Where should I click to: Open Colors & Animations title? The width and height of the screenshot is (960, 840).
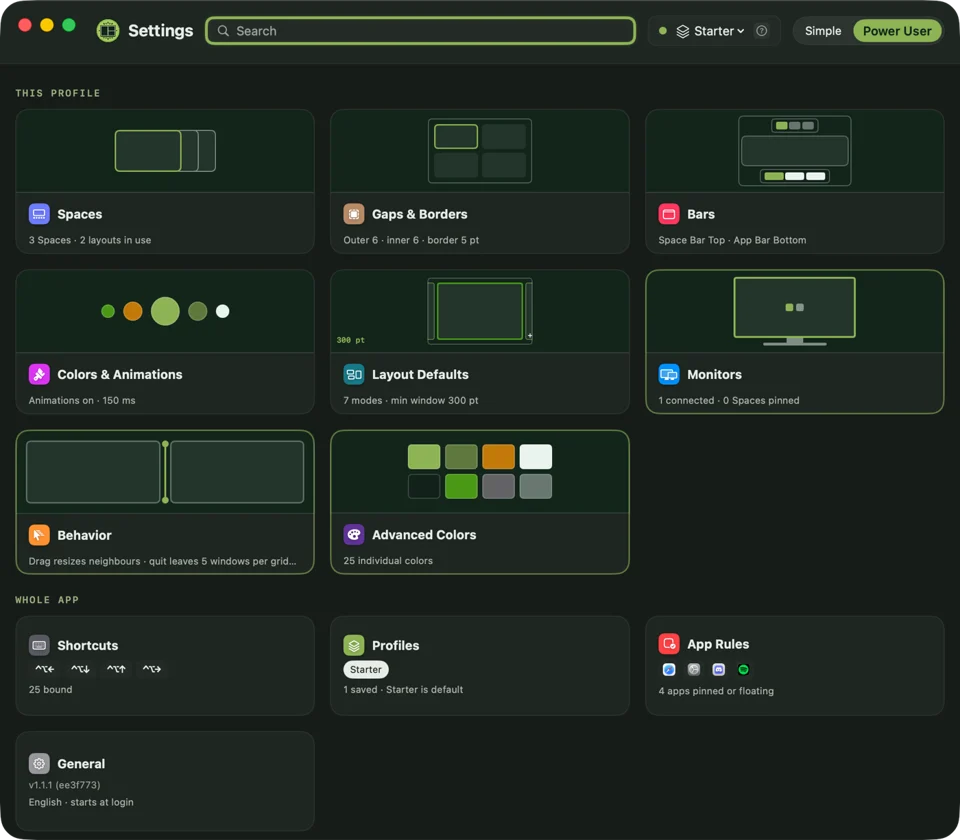[119, 374]
